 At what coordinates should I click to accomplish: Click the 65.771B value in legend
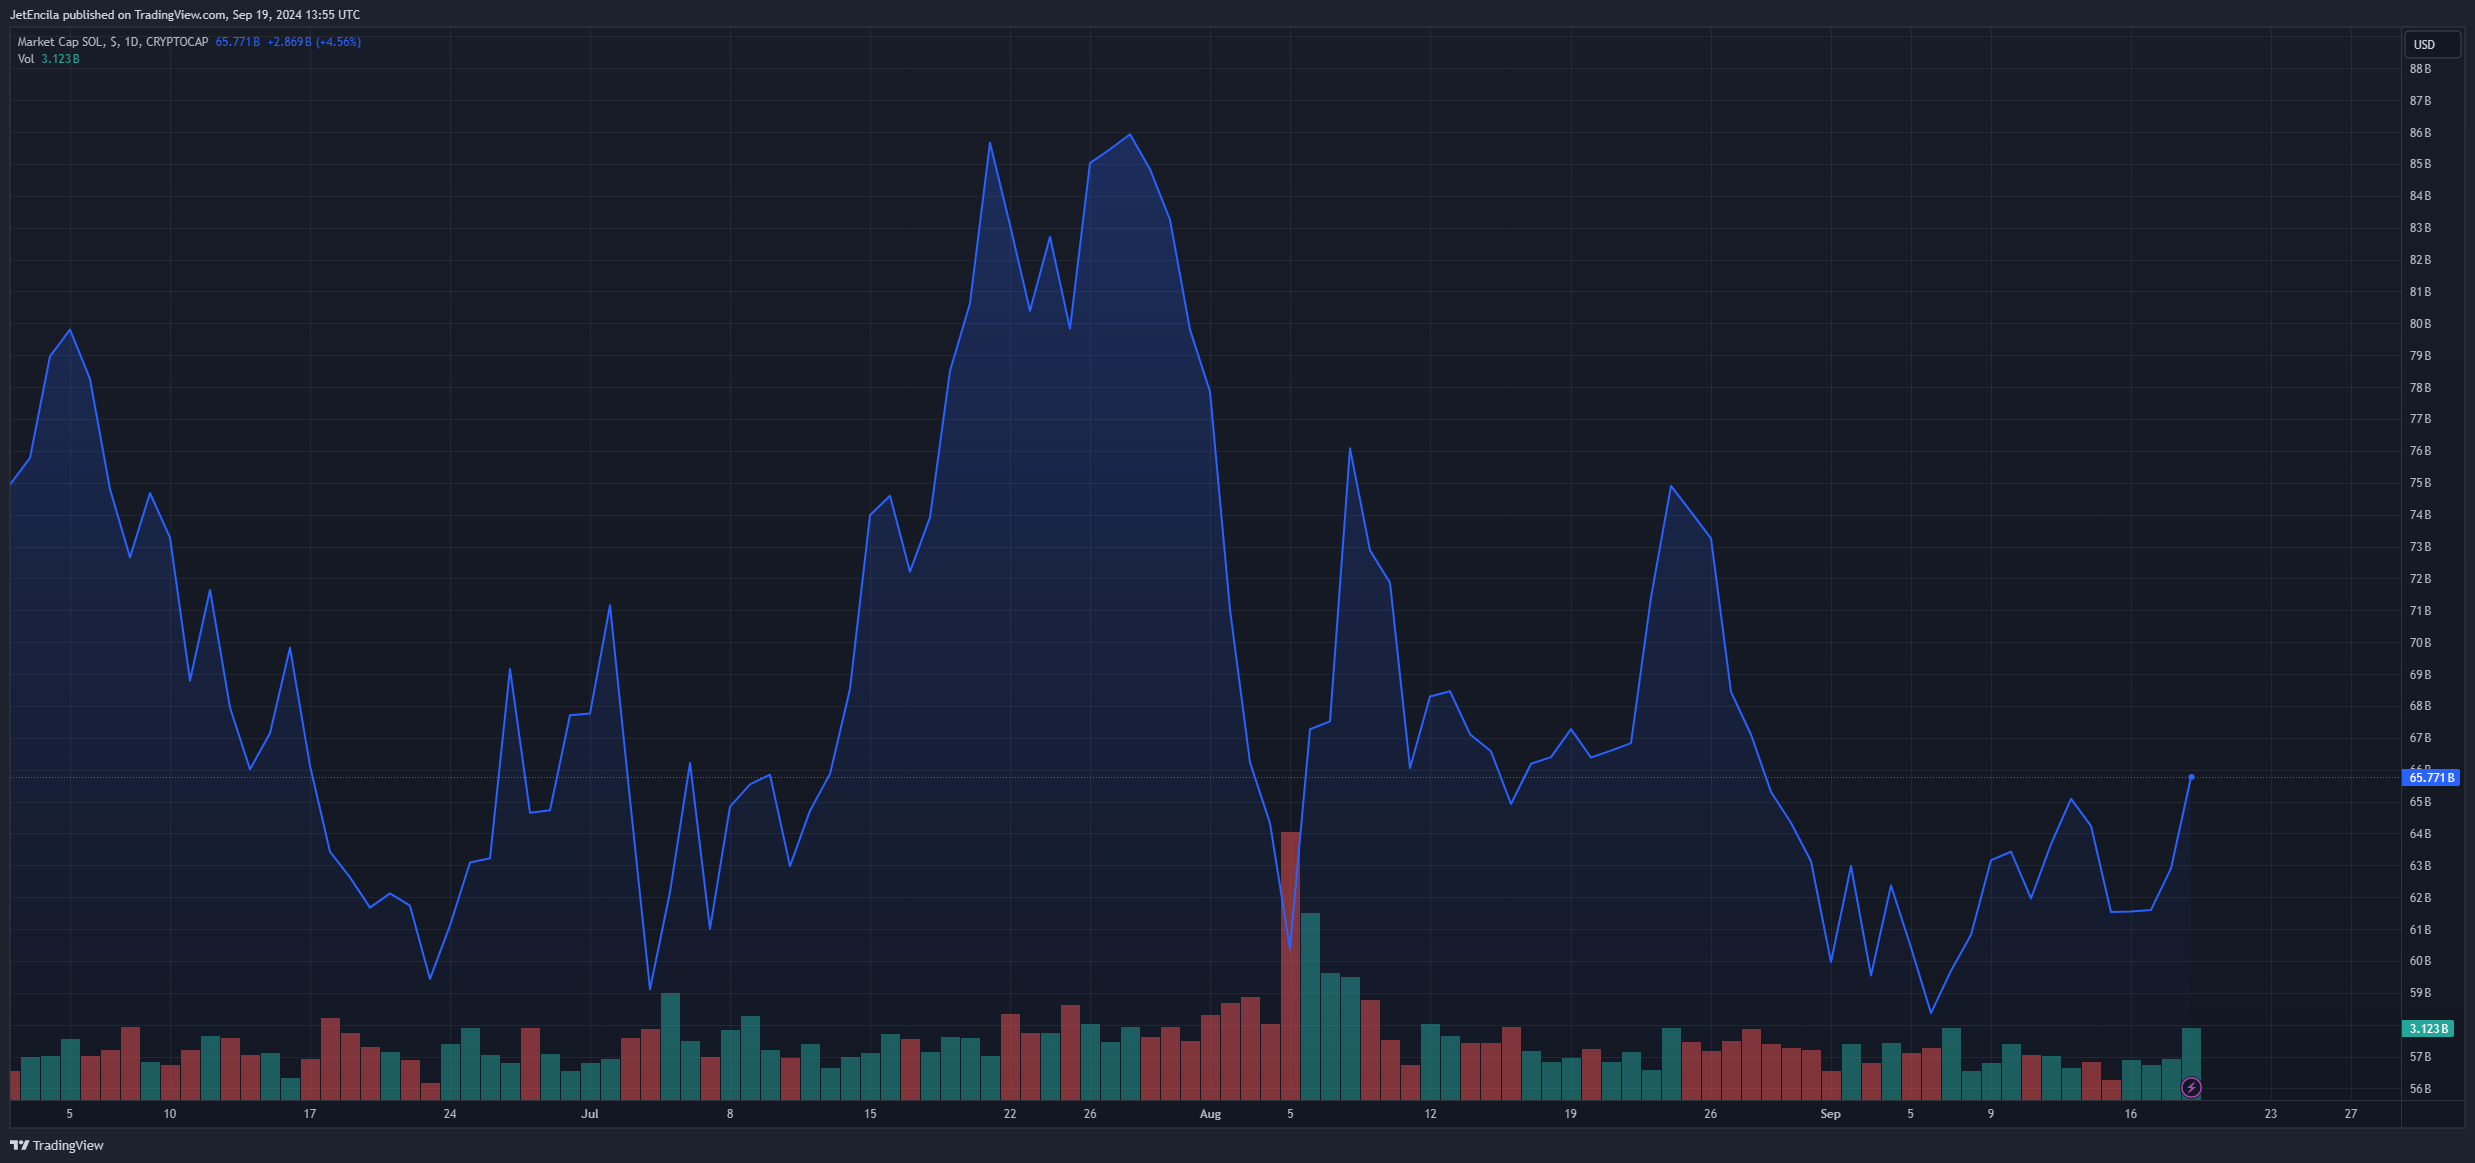point(237,42)
